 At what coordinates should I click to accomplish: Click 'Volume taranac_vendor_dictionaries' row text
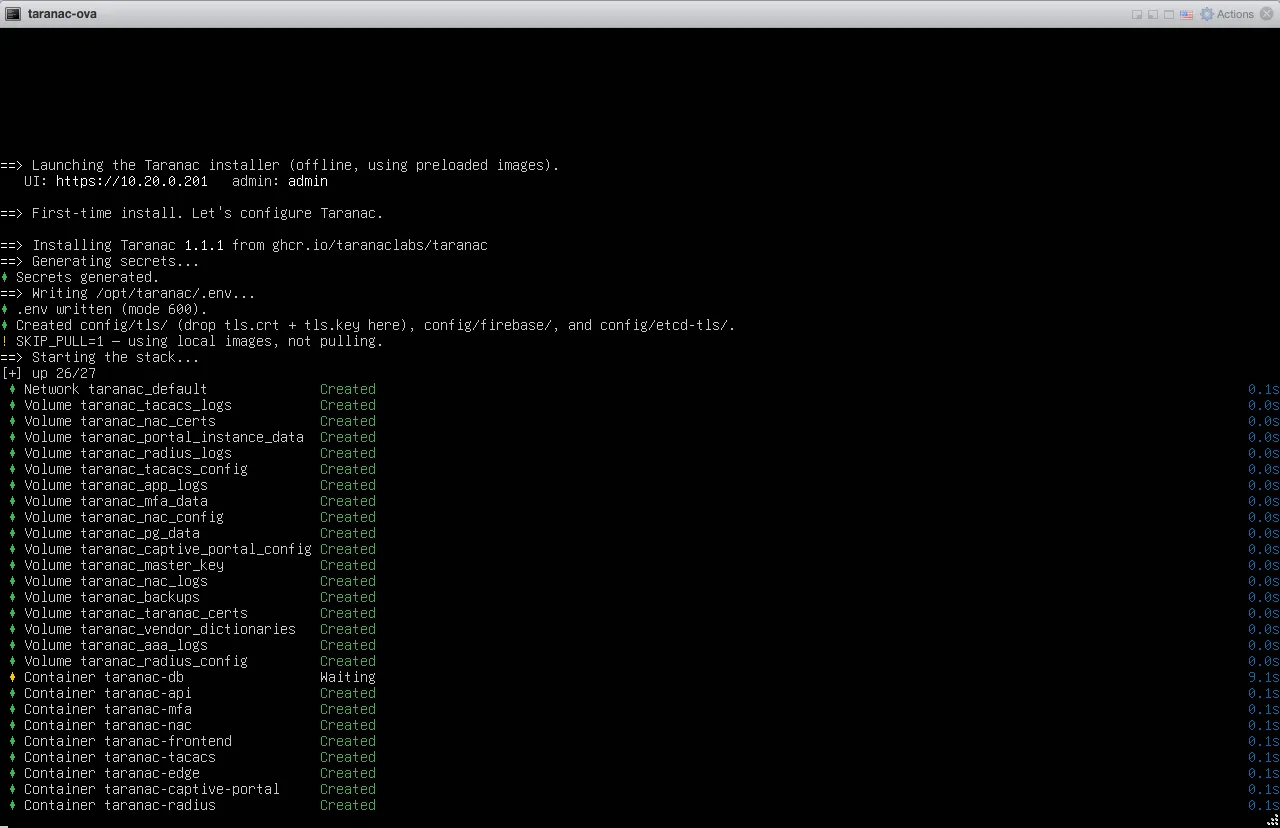pyautogui.click(x=160, y=629)
